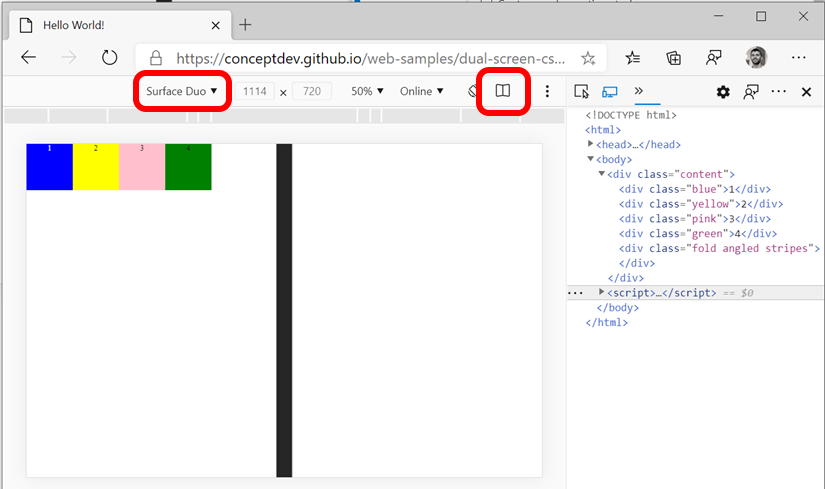Select the div class pink element
825x489 pixels.
695,218
